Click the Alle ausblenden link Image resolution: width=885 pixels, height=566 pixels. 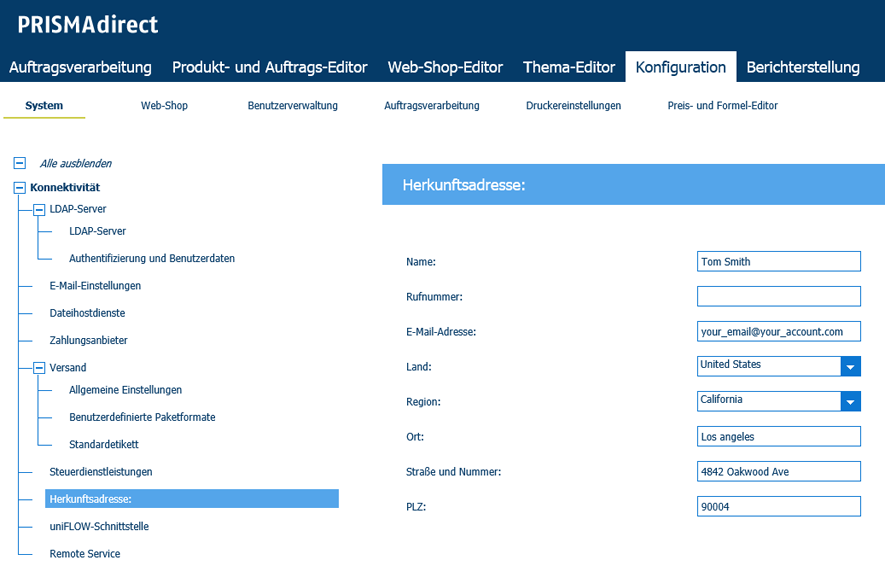tap(76, 164)
